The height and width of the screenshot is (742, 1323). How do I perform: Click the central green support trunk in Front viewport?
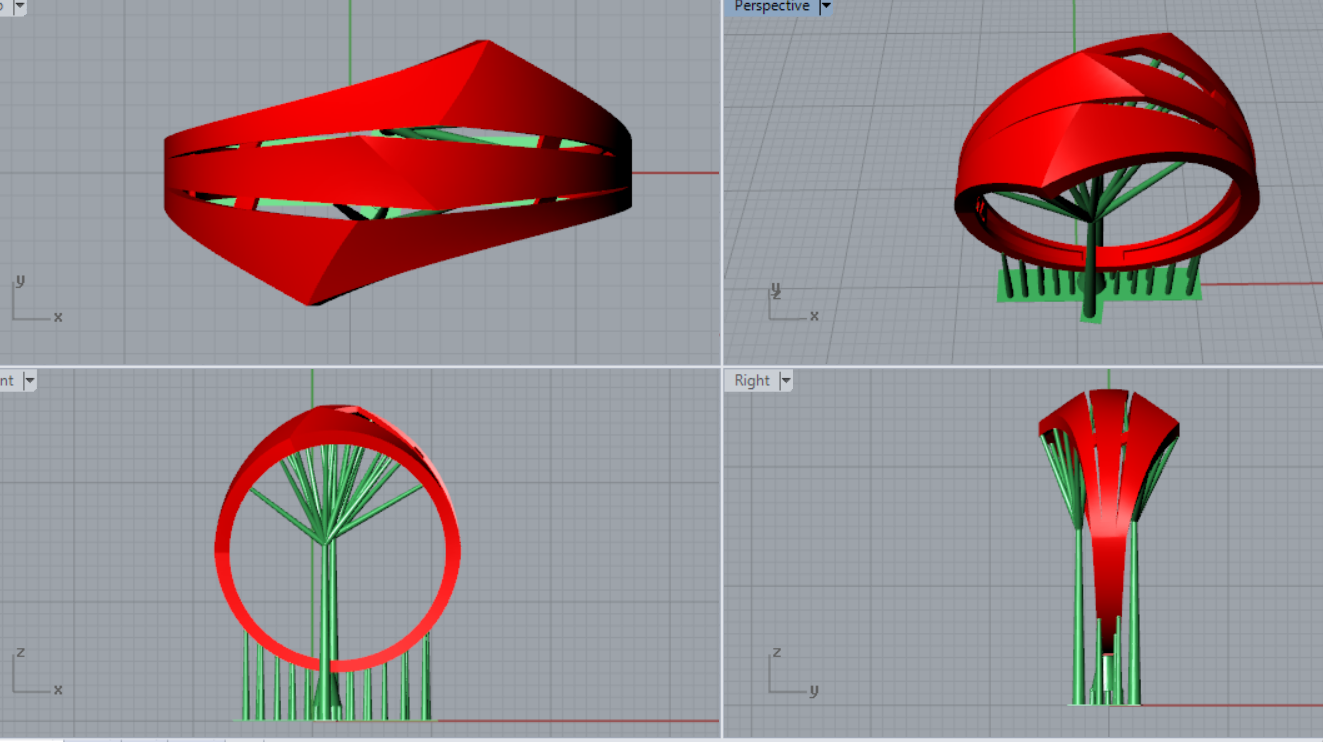(x=330, y=610)
